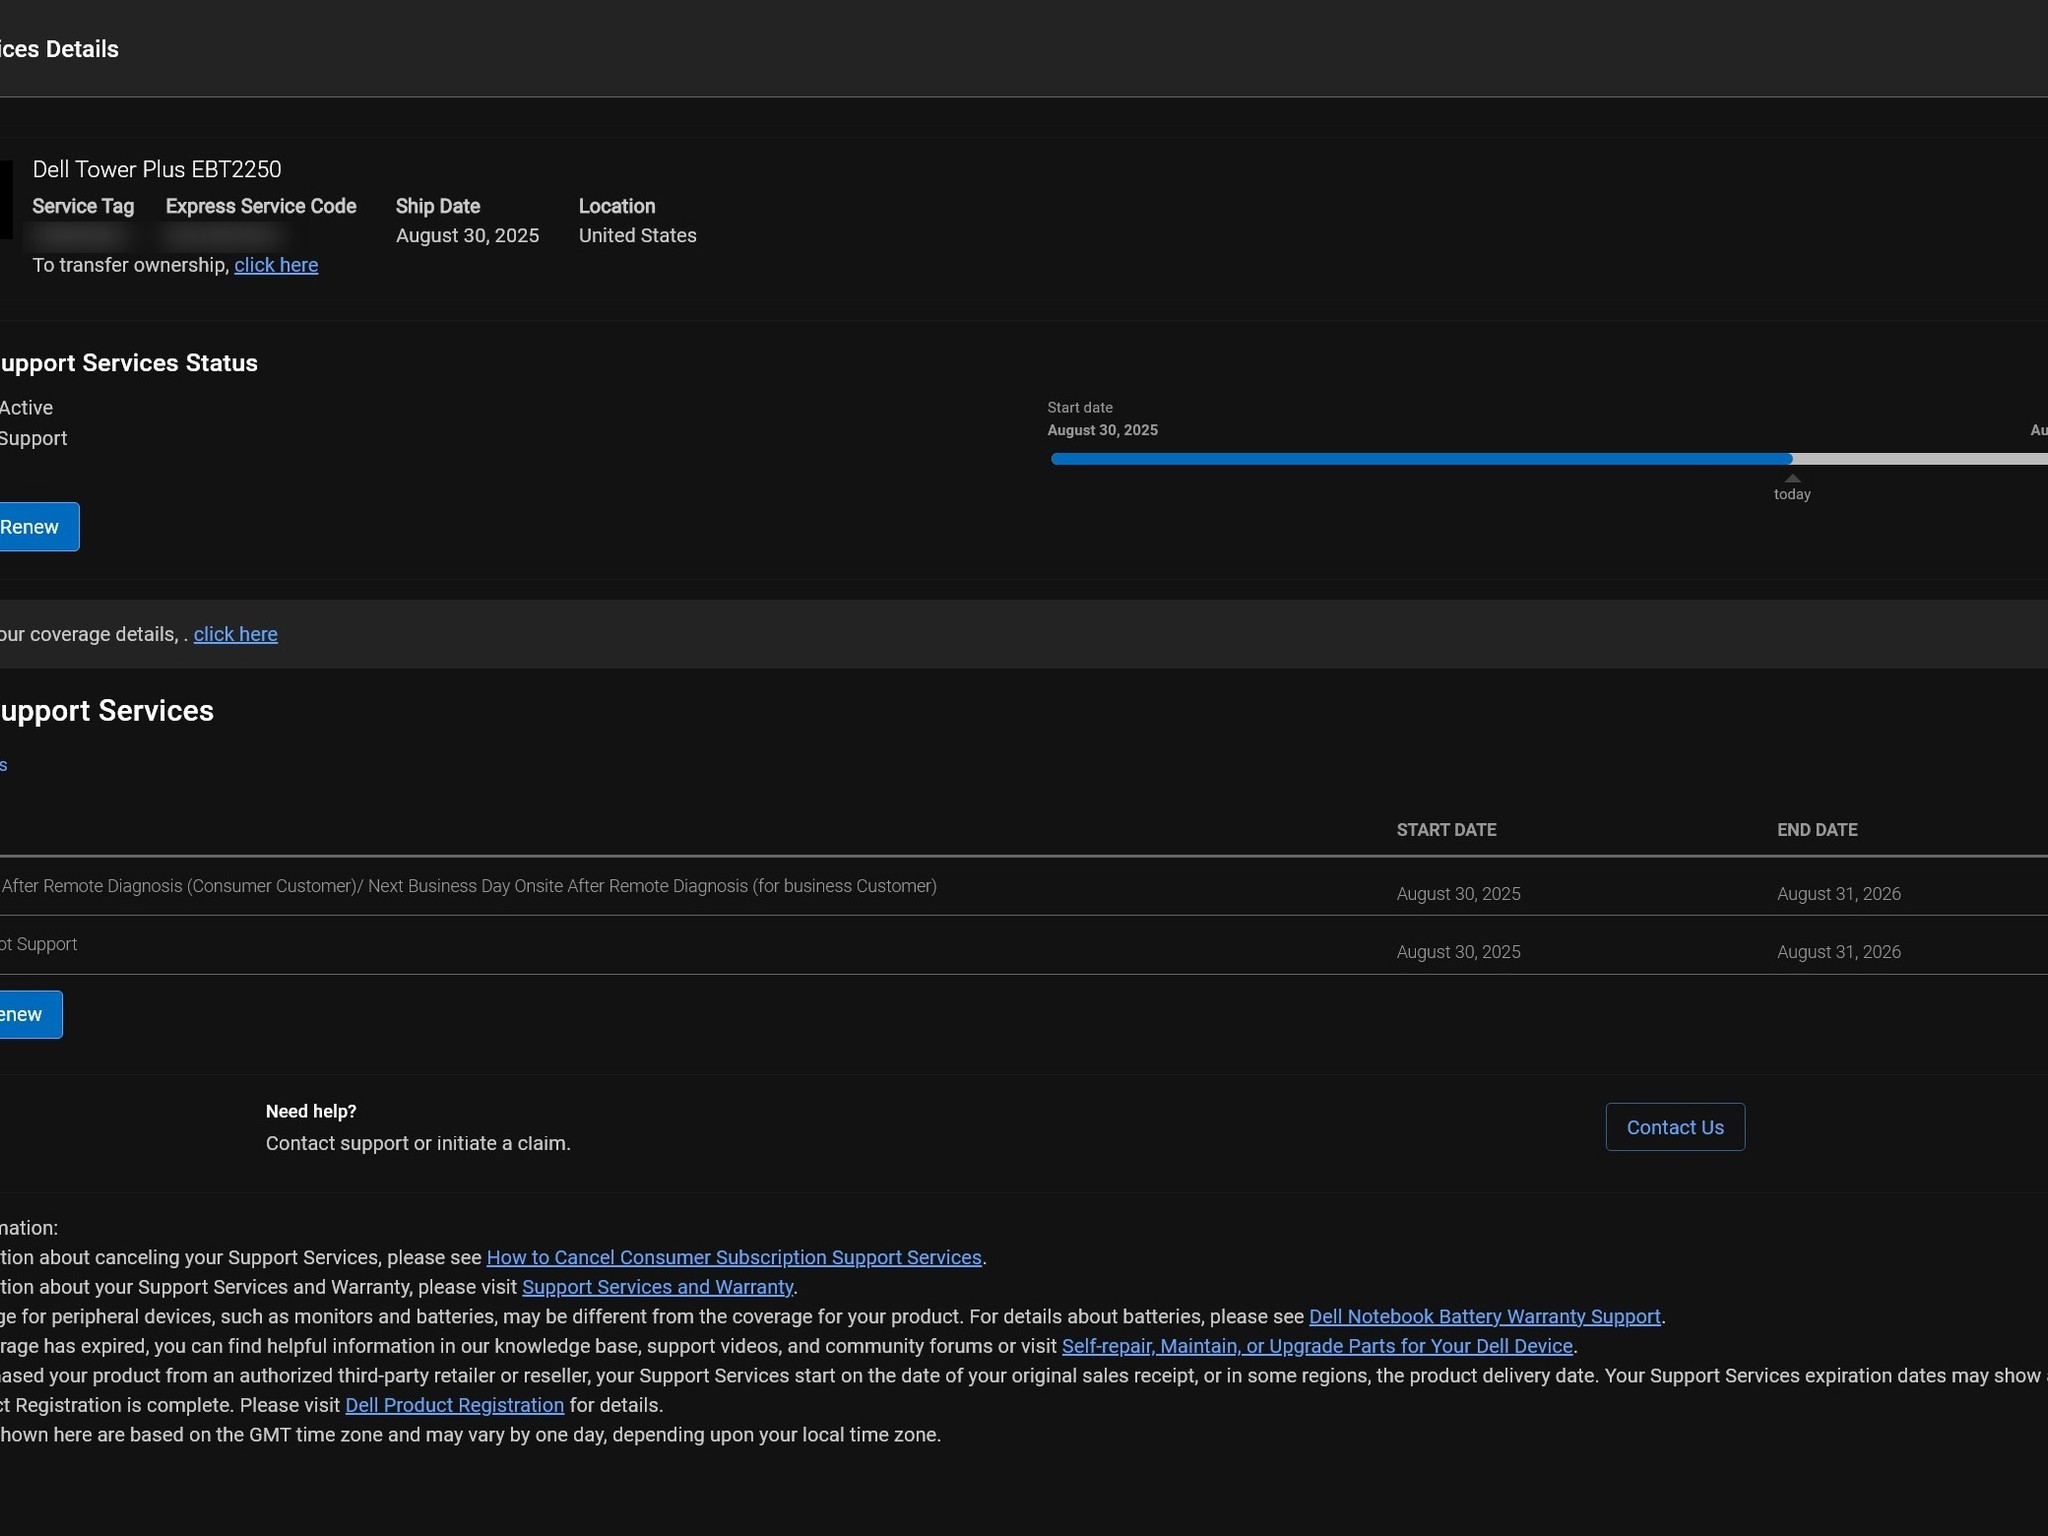This screenshot has width=2048, height=1536.
Task: Select the date under the Ship Date label
Action: point(468,235)
